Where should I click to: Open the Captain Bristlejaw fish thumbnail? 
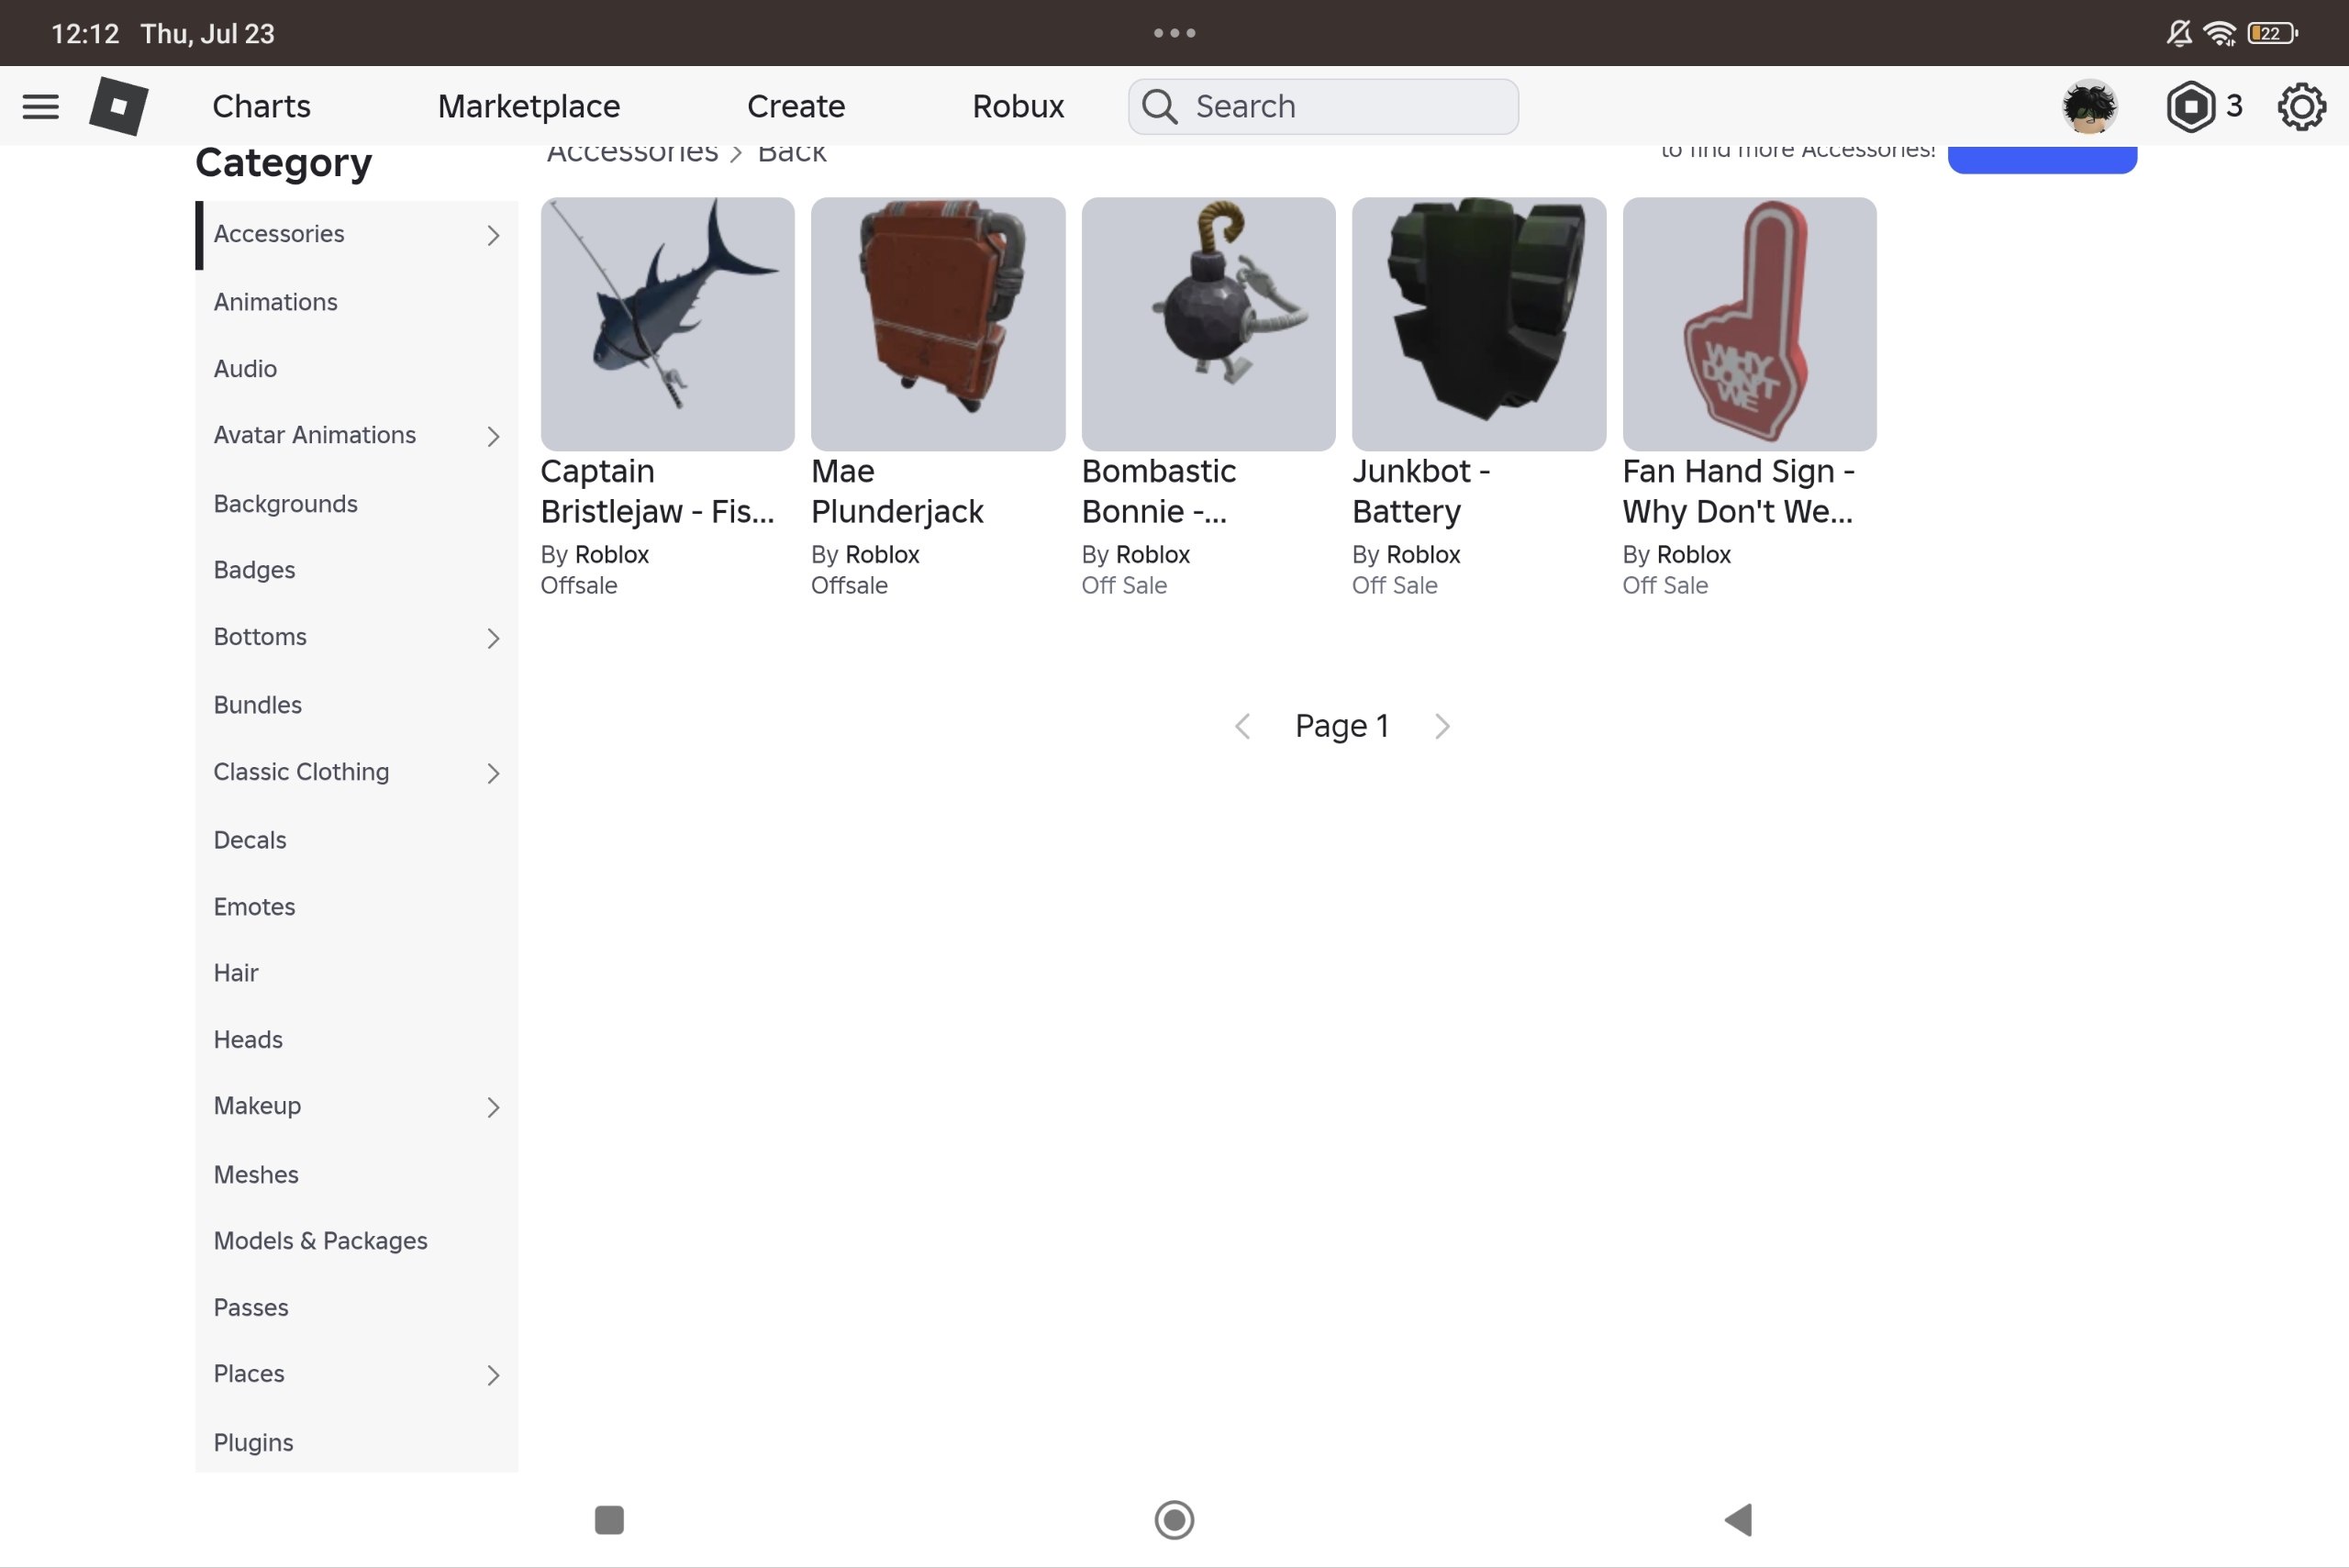668,324
